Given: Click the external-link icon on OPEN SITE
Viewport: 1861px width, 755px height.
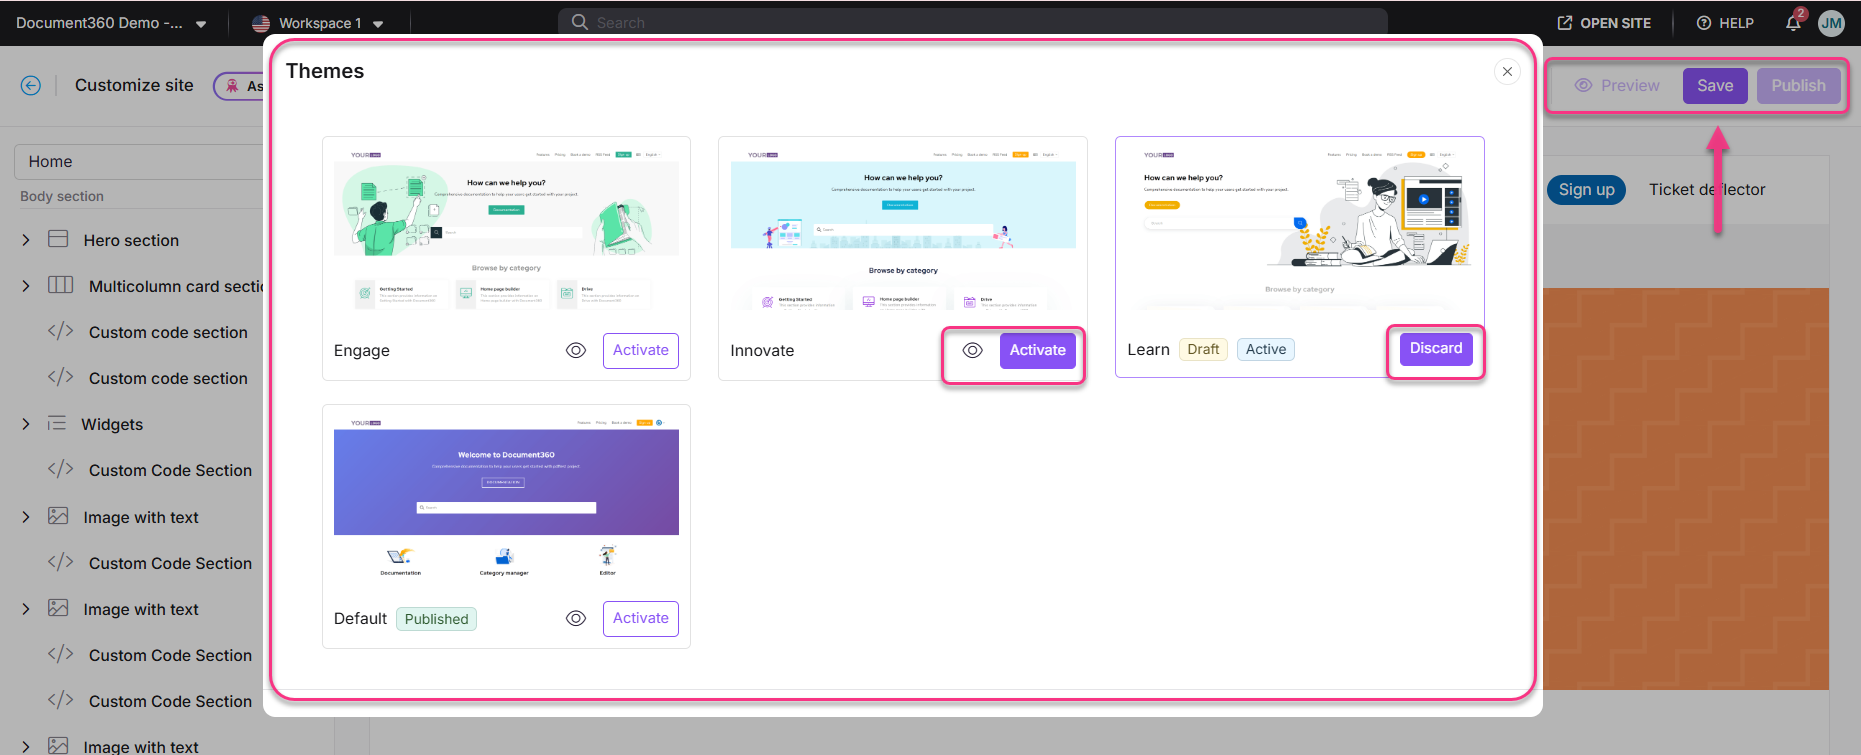Looking at the screenshot, I should [x=1565, y=23].
